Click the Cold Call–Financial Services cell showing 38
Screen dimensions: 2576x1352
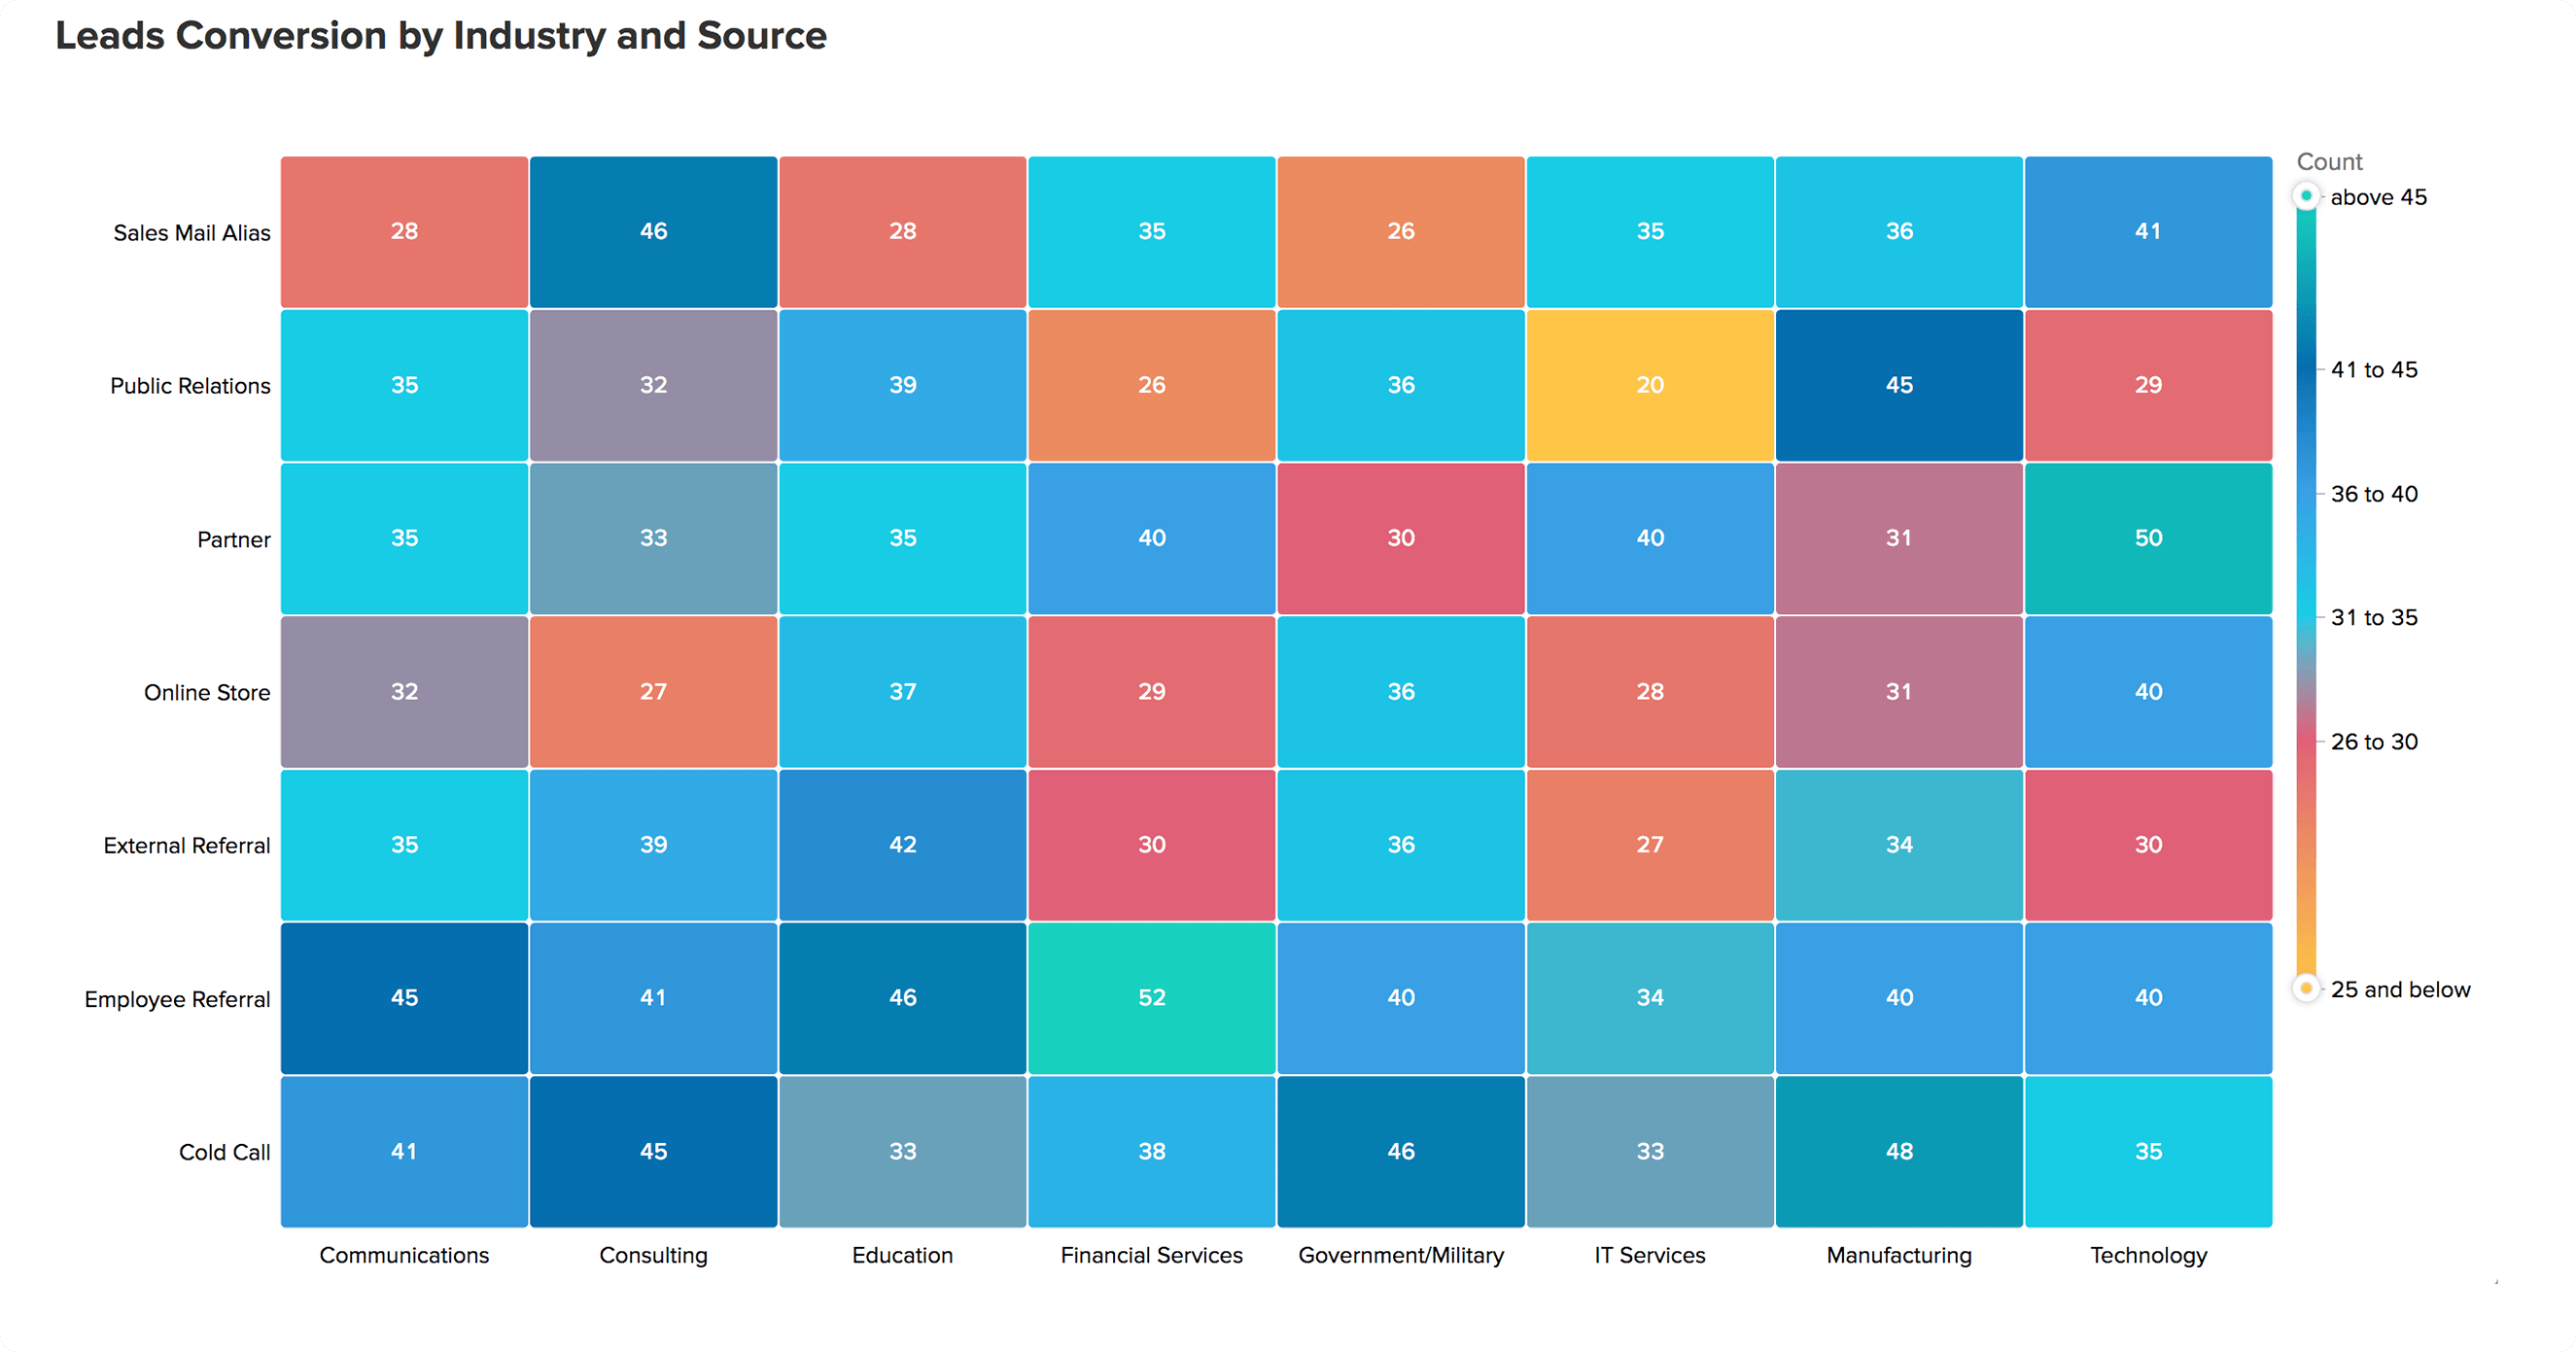pyautogui.click(x=1151, y=1151)
